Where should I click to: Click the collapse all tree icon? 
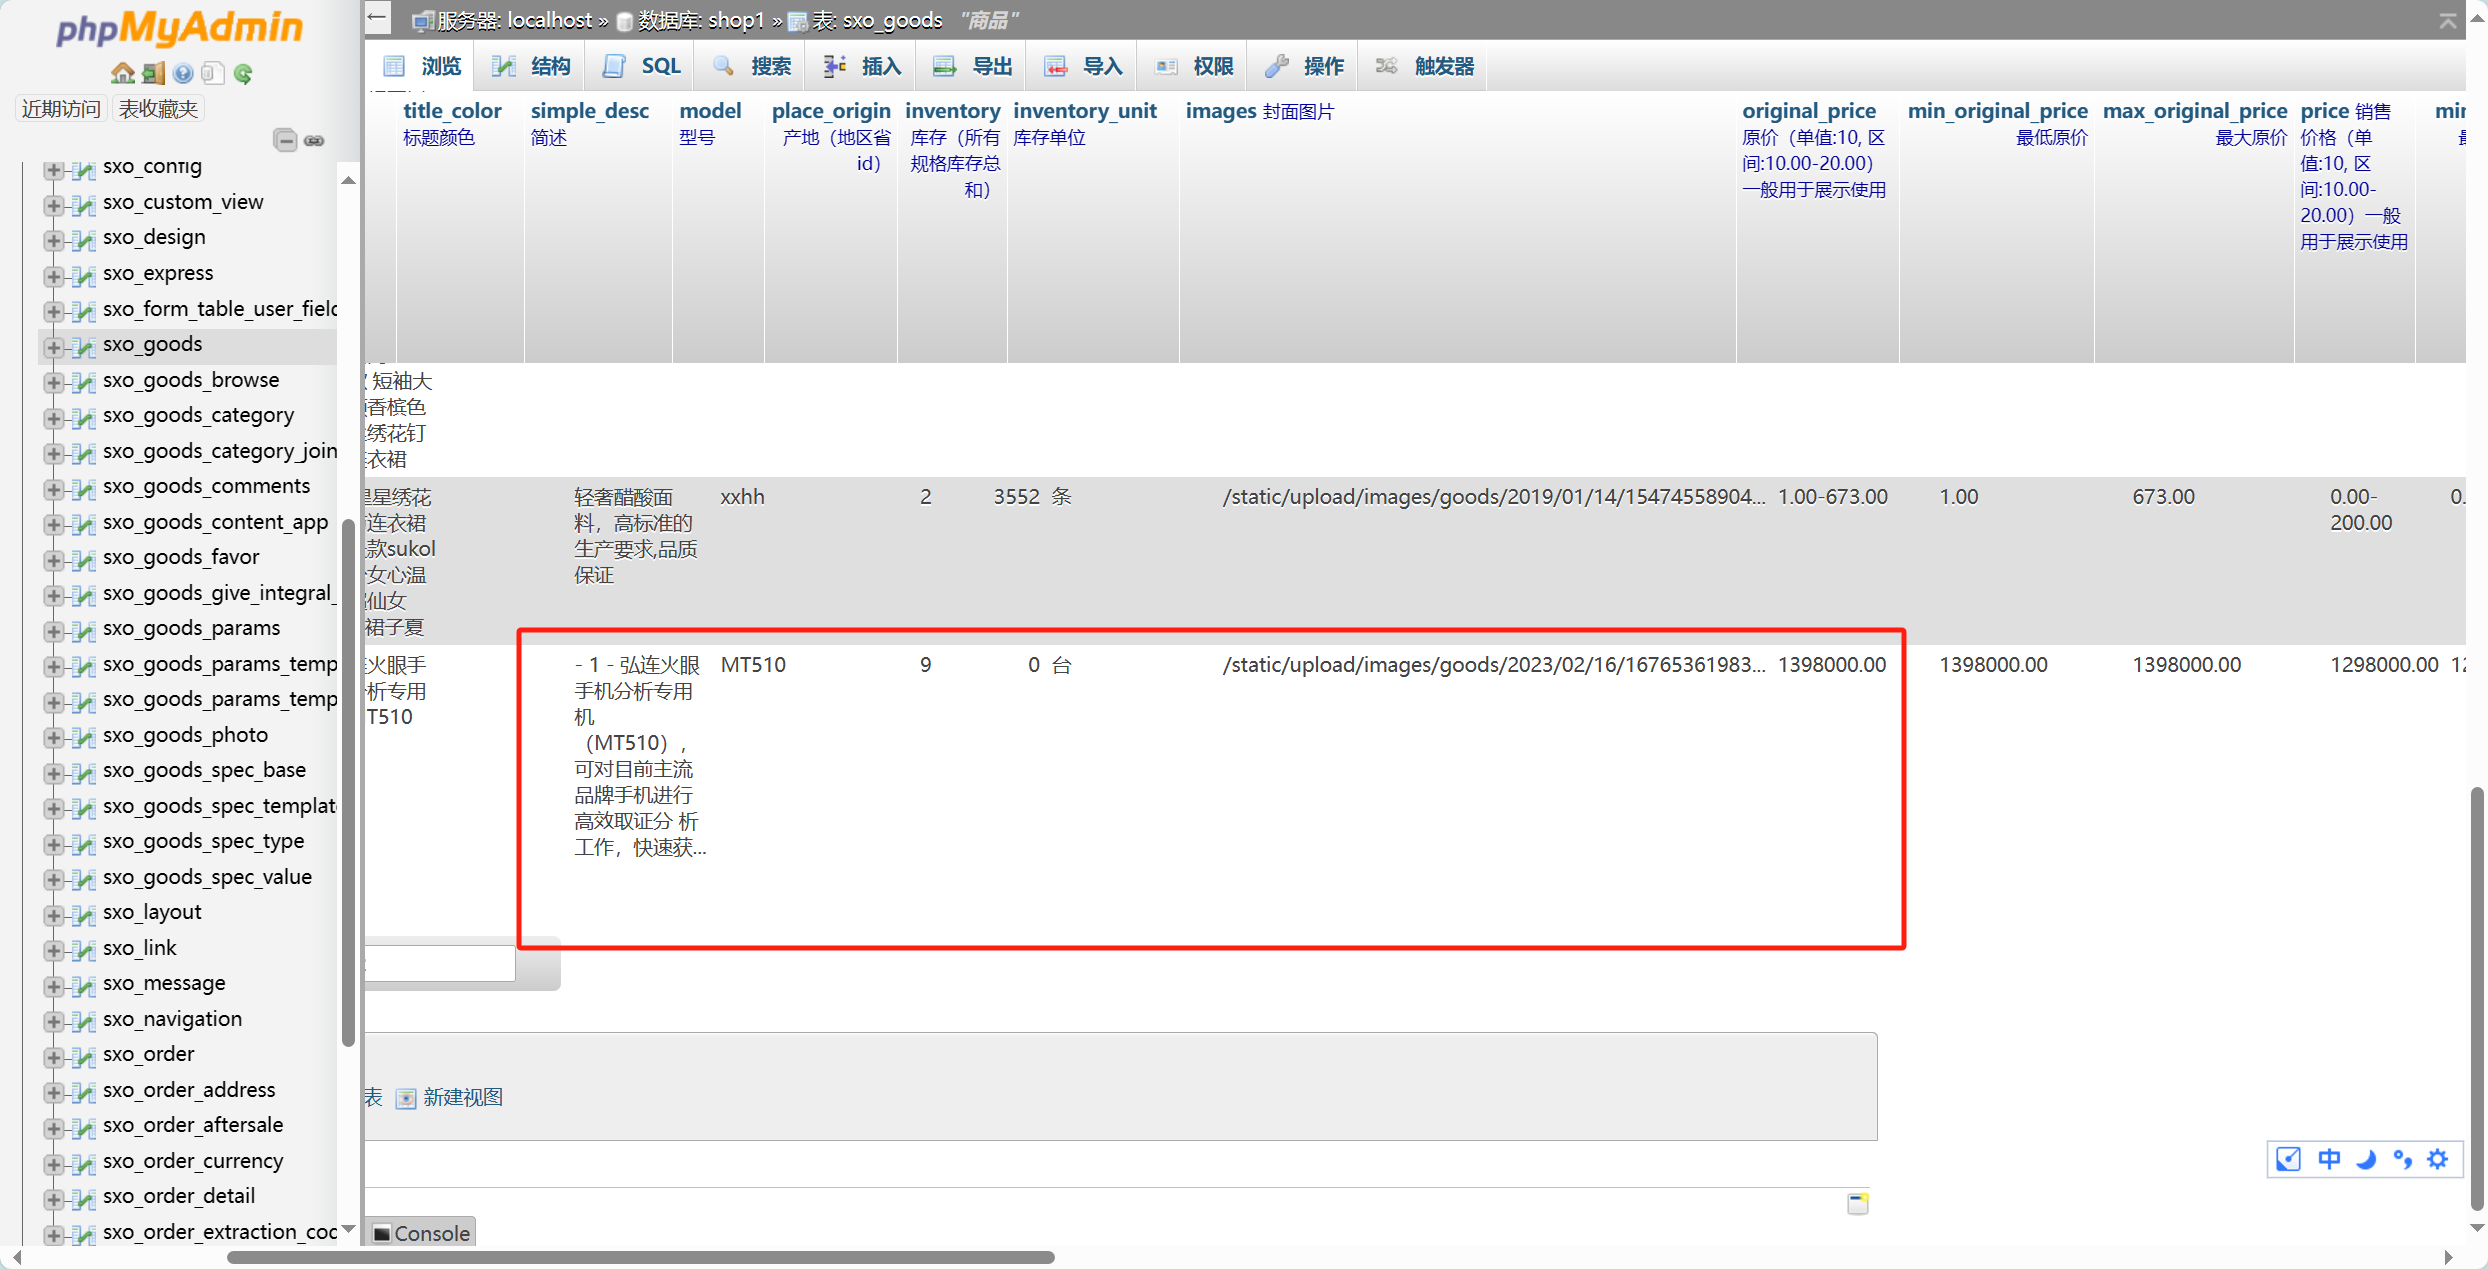[285, 140]
